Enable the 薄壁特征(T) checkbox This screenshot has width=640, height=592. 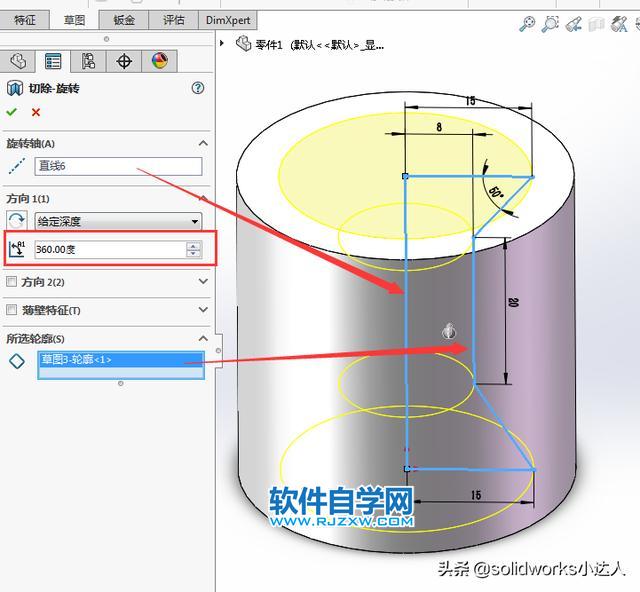(11, 309)
